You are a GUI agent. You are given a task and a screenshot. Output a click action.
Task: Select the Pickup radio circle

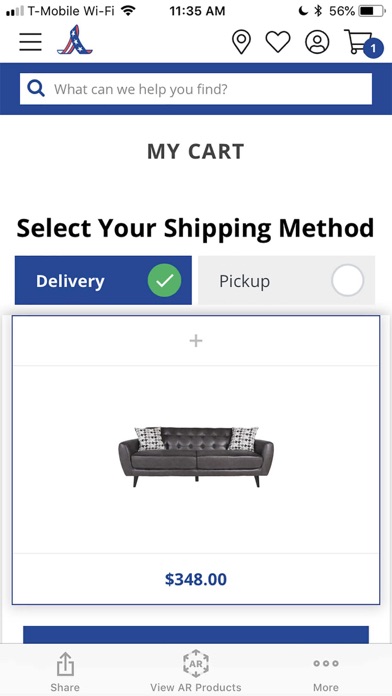coord(348,281)
